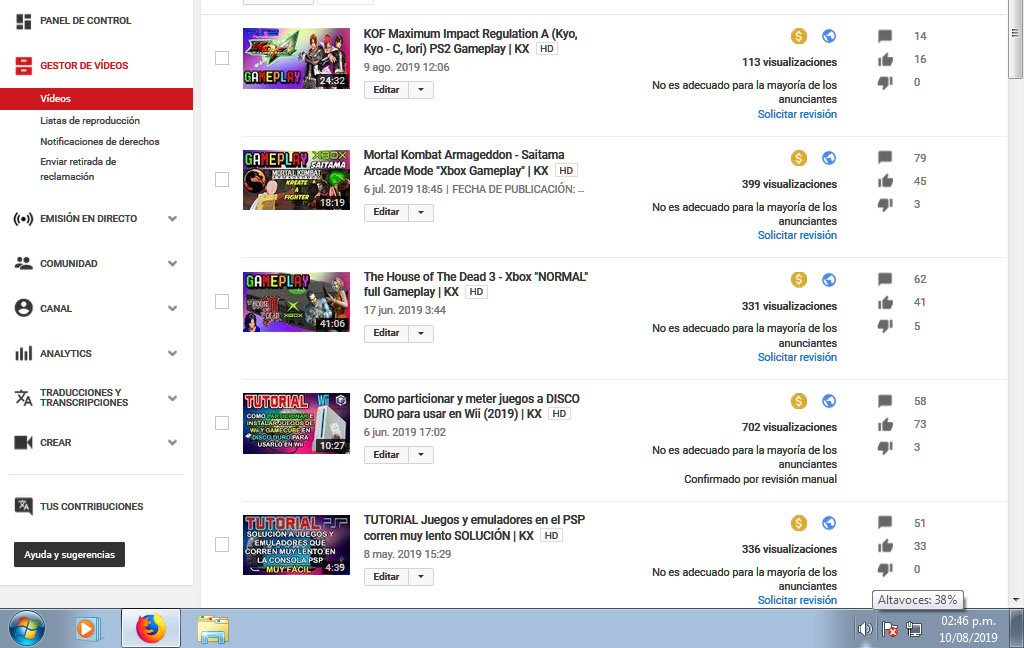
Task: Click monetization dollar icon for TUTORIAL PSP video
Action: 799,523
